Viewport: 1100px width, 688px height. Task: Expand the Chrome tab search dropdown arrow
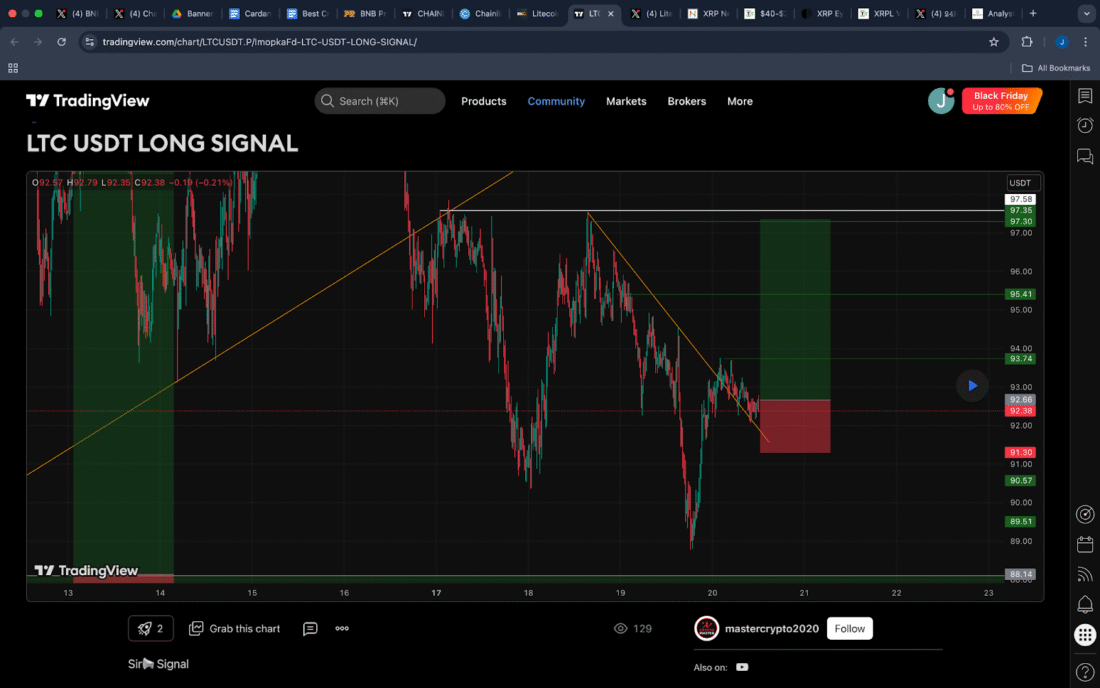pyautogui.click(x=1085, y=14)
